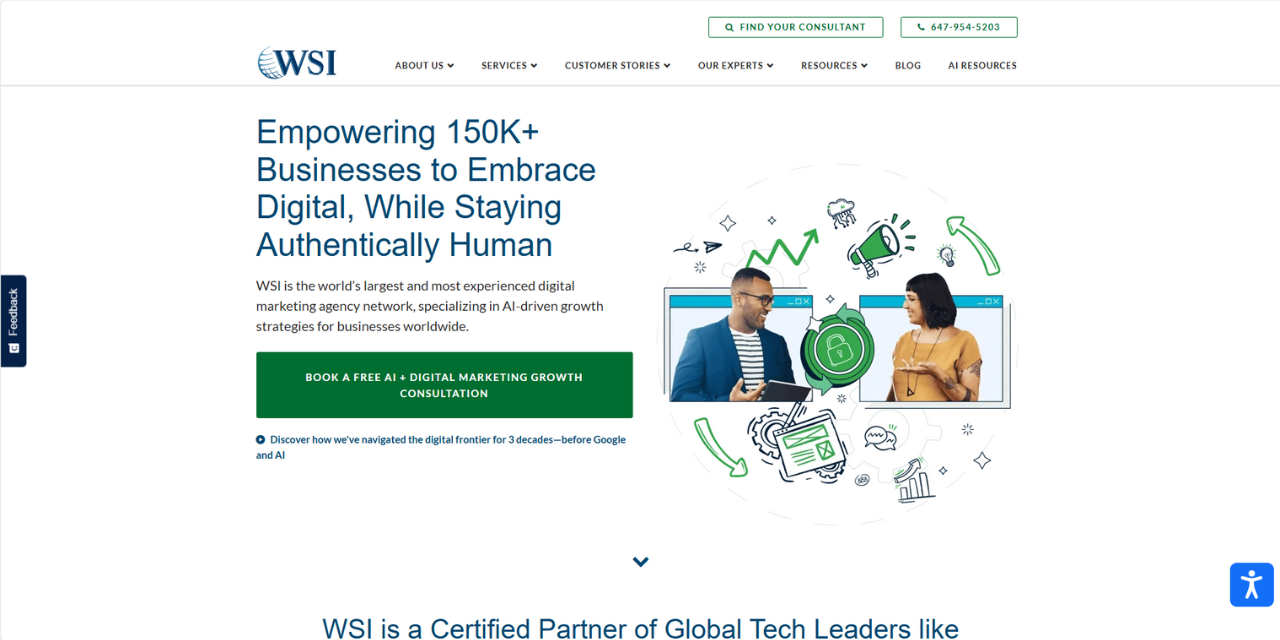Image resolution: width=1280 pixels, height=640 pixels.
Task: Click the down chevron below the hero
Action: pos(641,562)
